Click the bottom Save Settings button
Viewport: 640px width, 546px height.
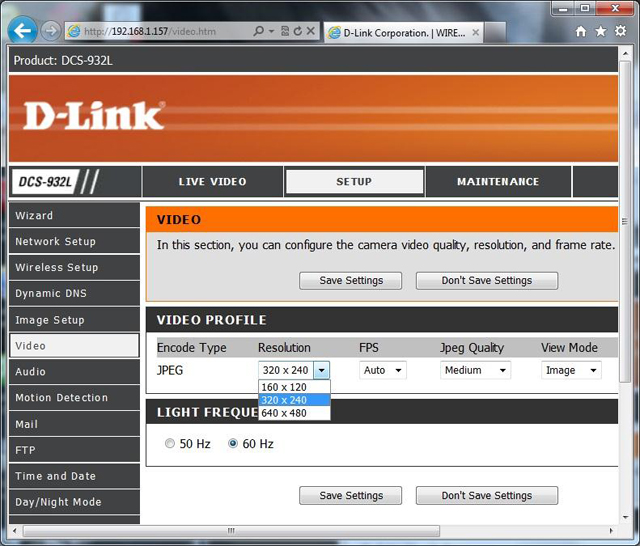click(351, 495)
